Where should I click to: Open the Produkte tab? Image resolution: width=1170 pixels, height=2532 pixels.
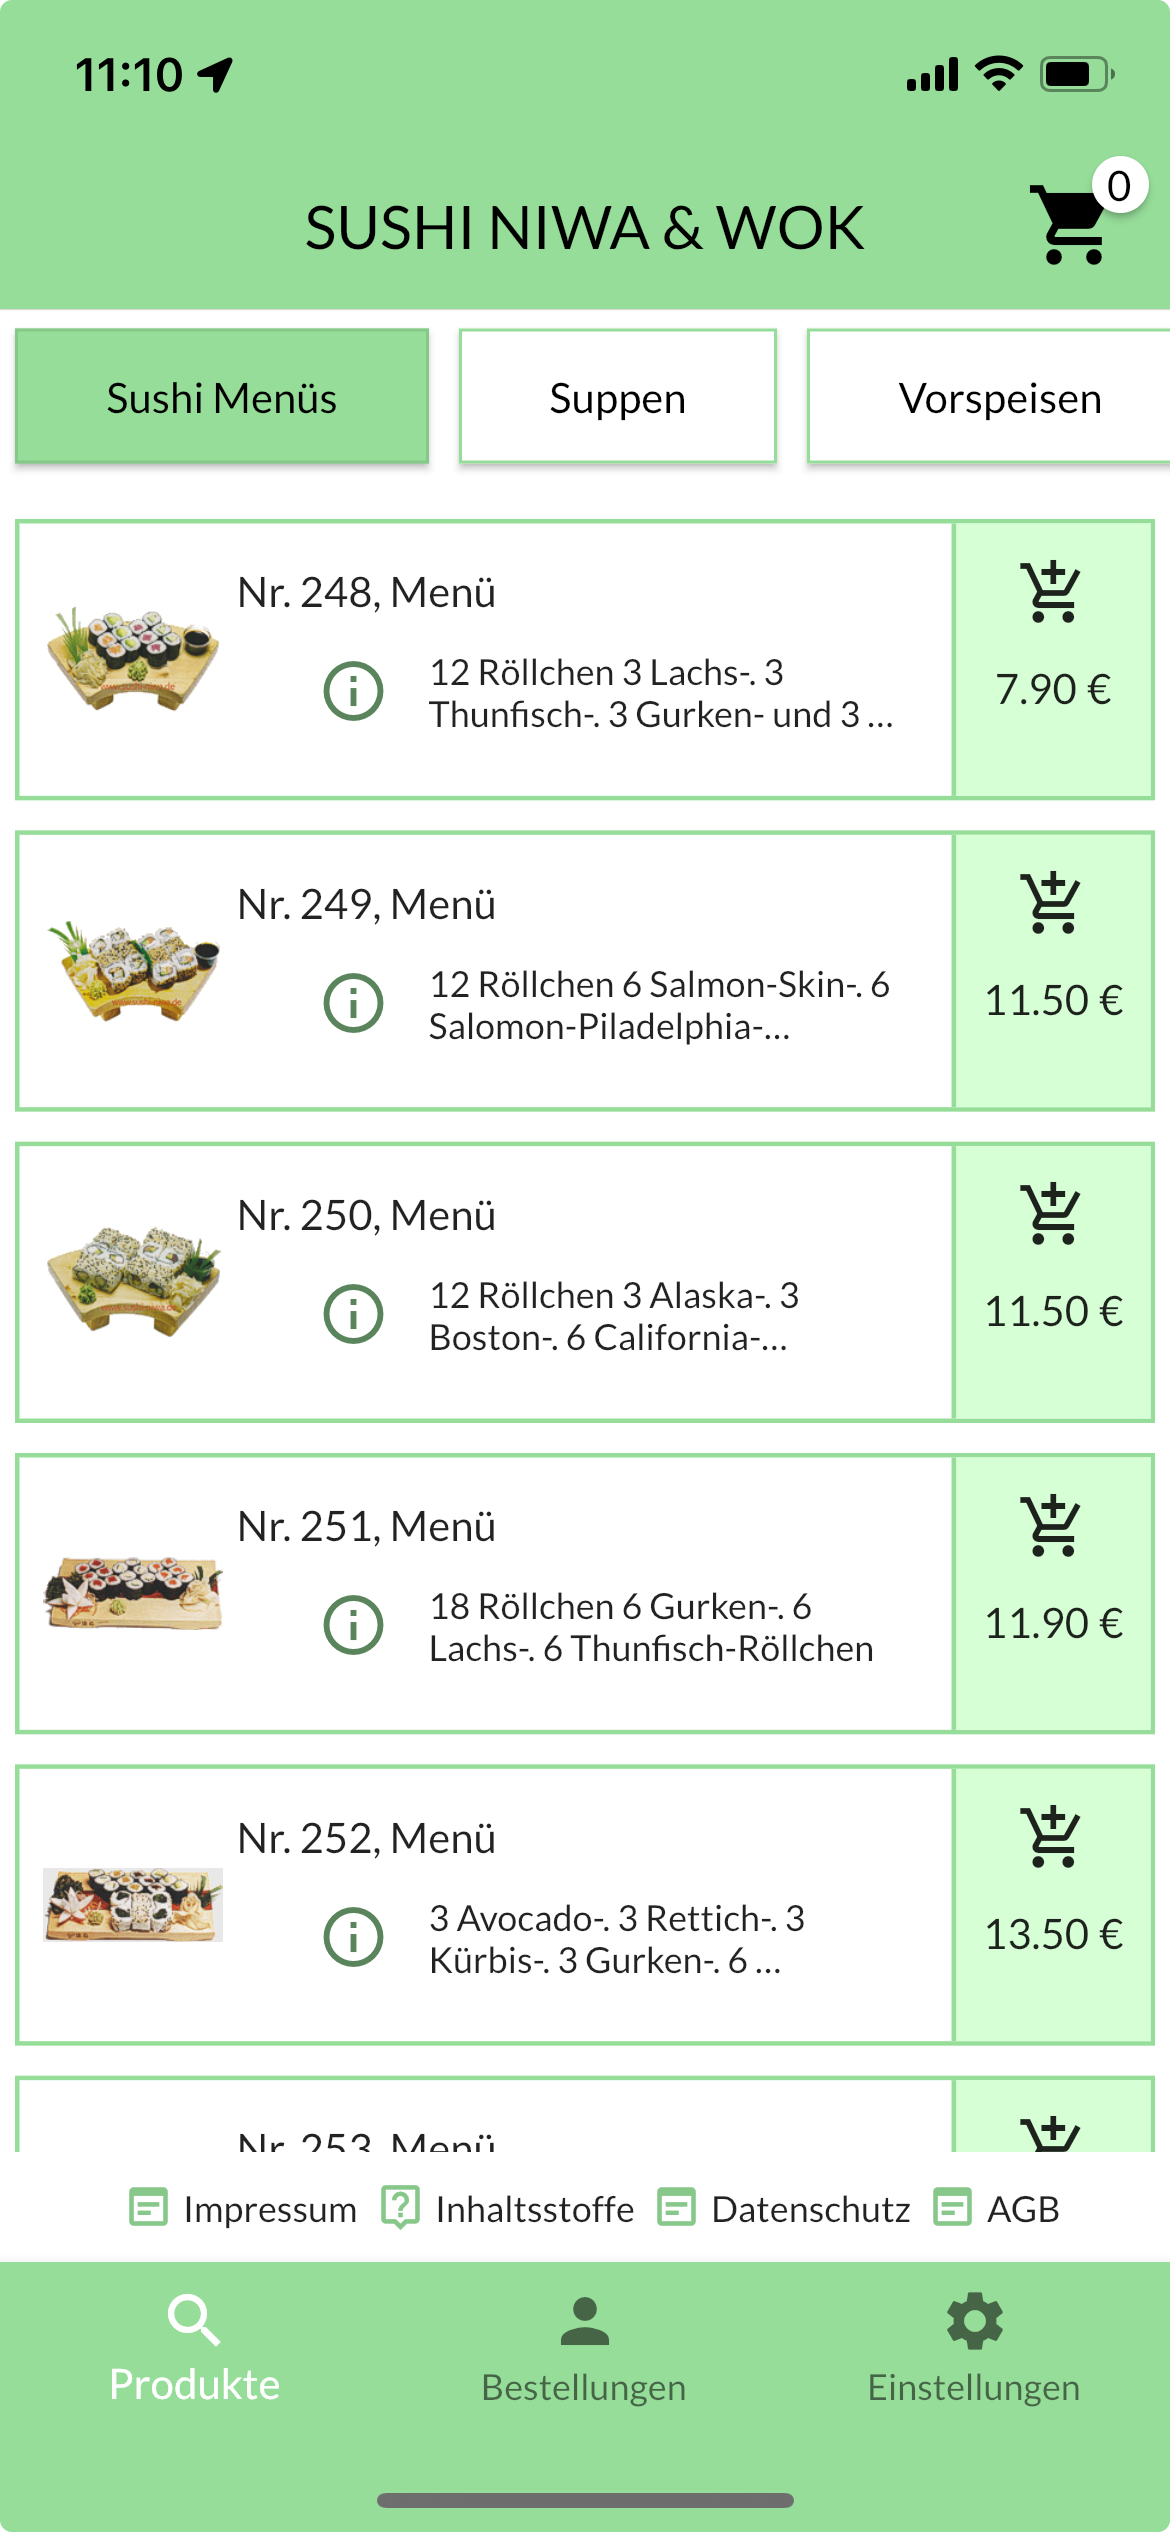(x=194, y=2348)
